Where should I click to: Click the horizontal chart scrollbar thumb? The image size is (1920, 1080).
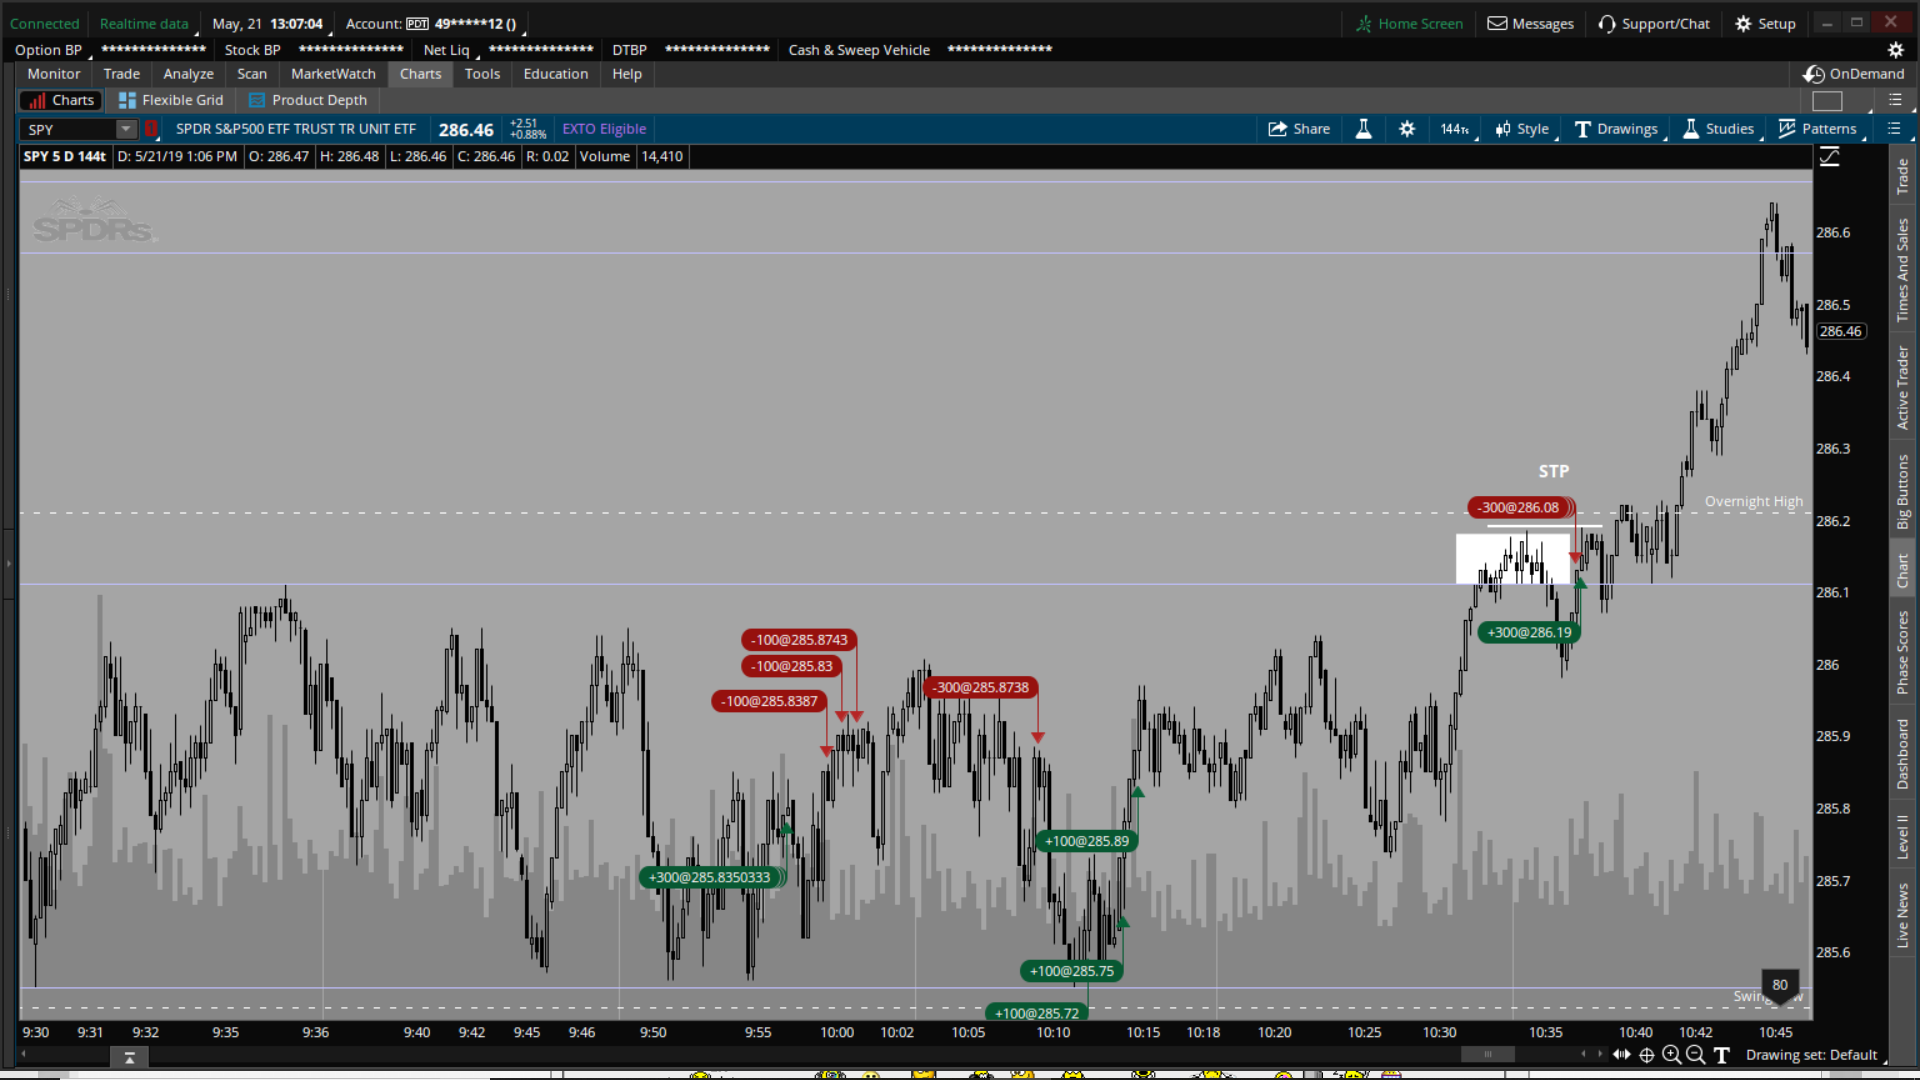coord(1488,1054)
